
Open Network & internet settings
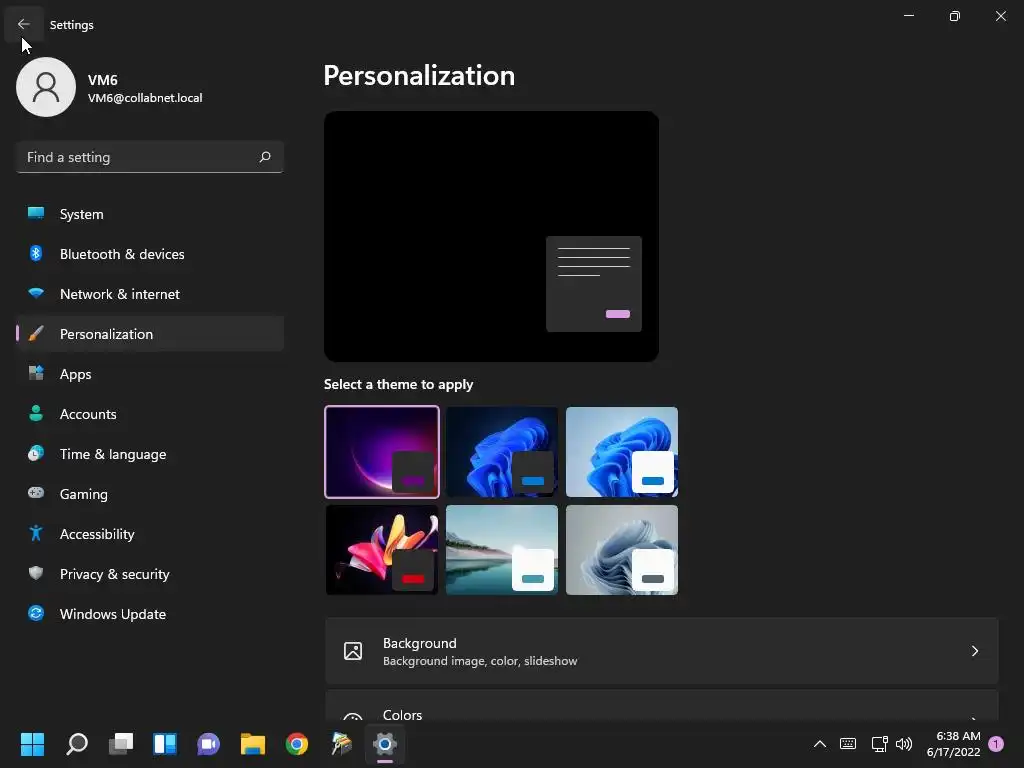pyautogui.click(x=150, y=294)
